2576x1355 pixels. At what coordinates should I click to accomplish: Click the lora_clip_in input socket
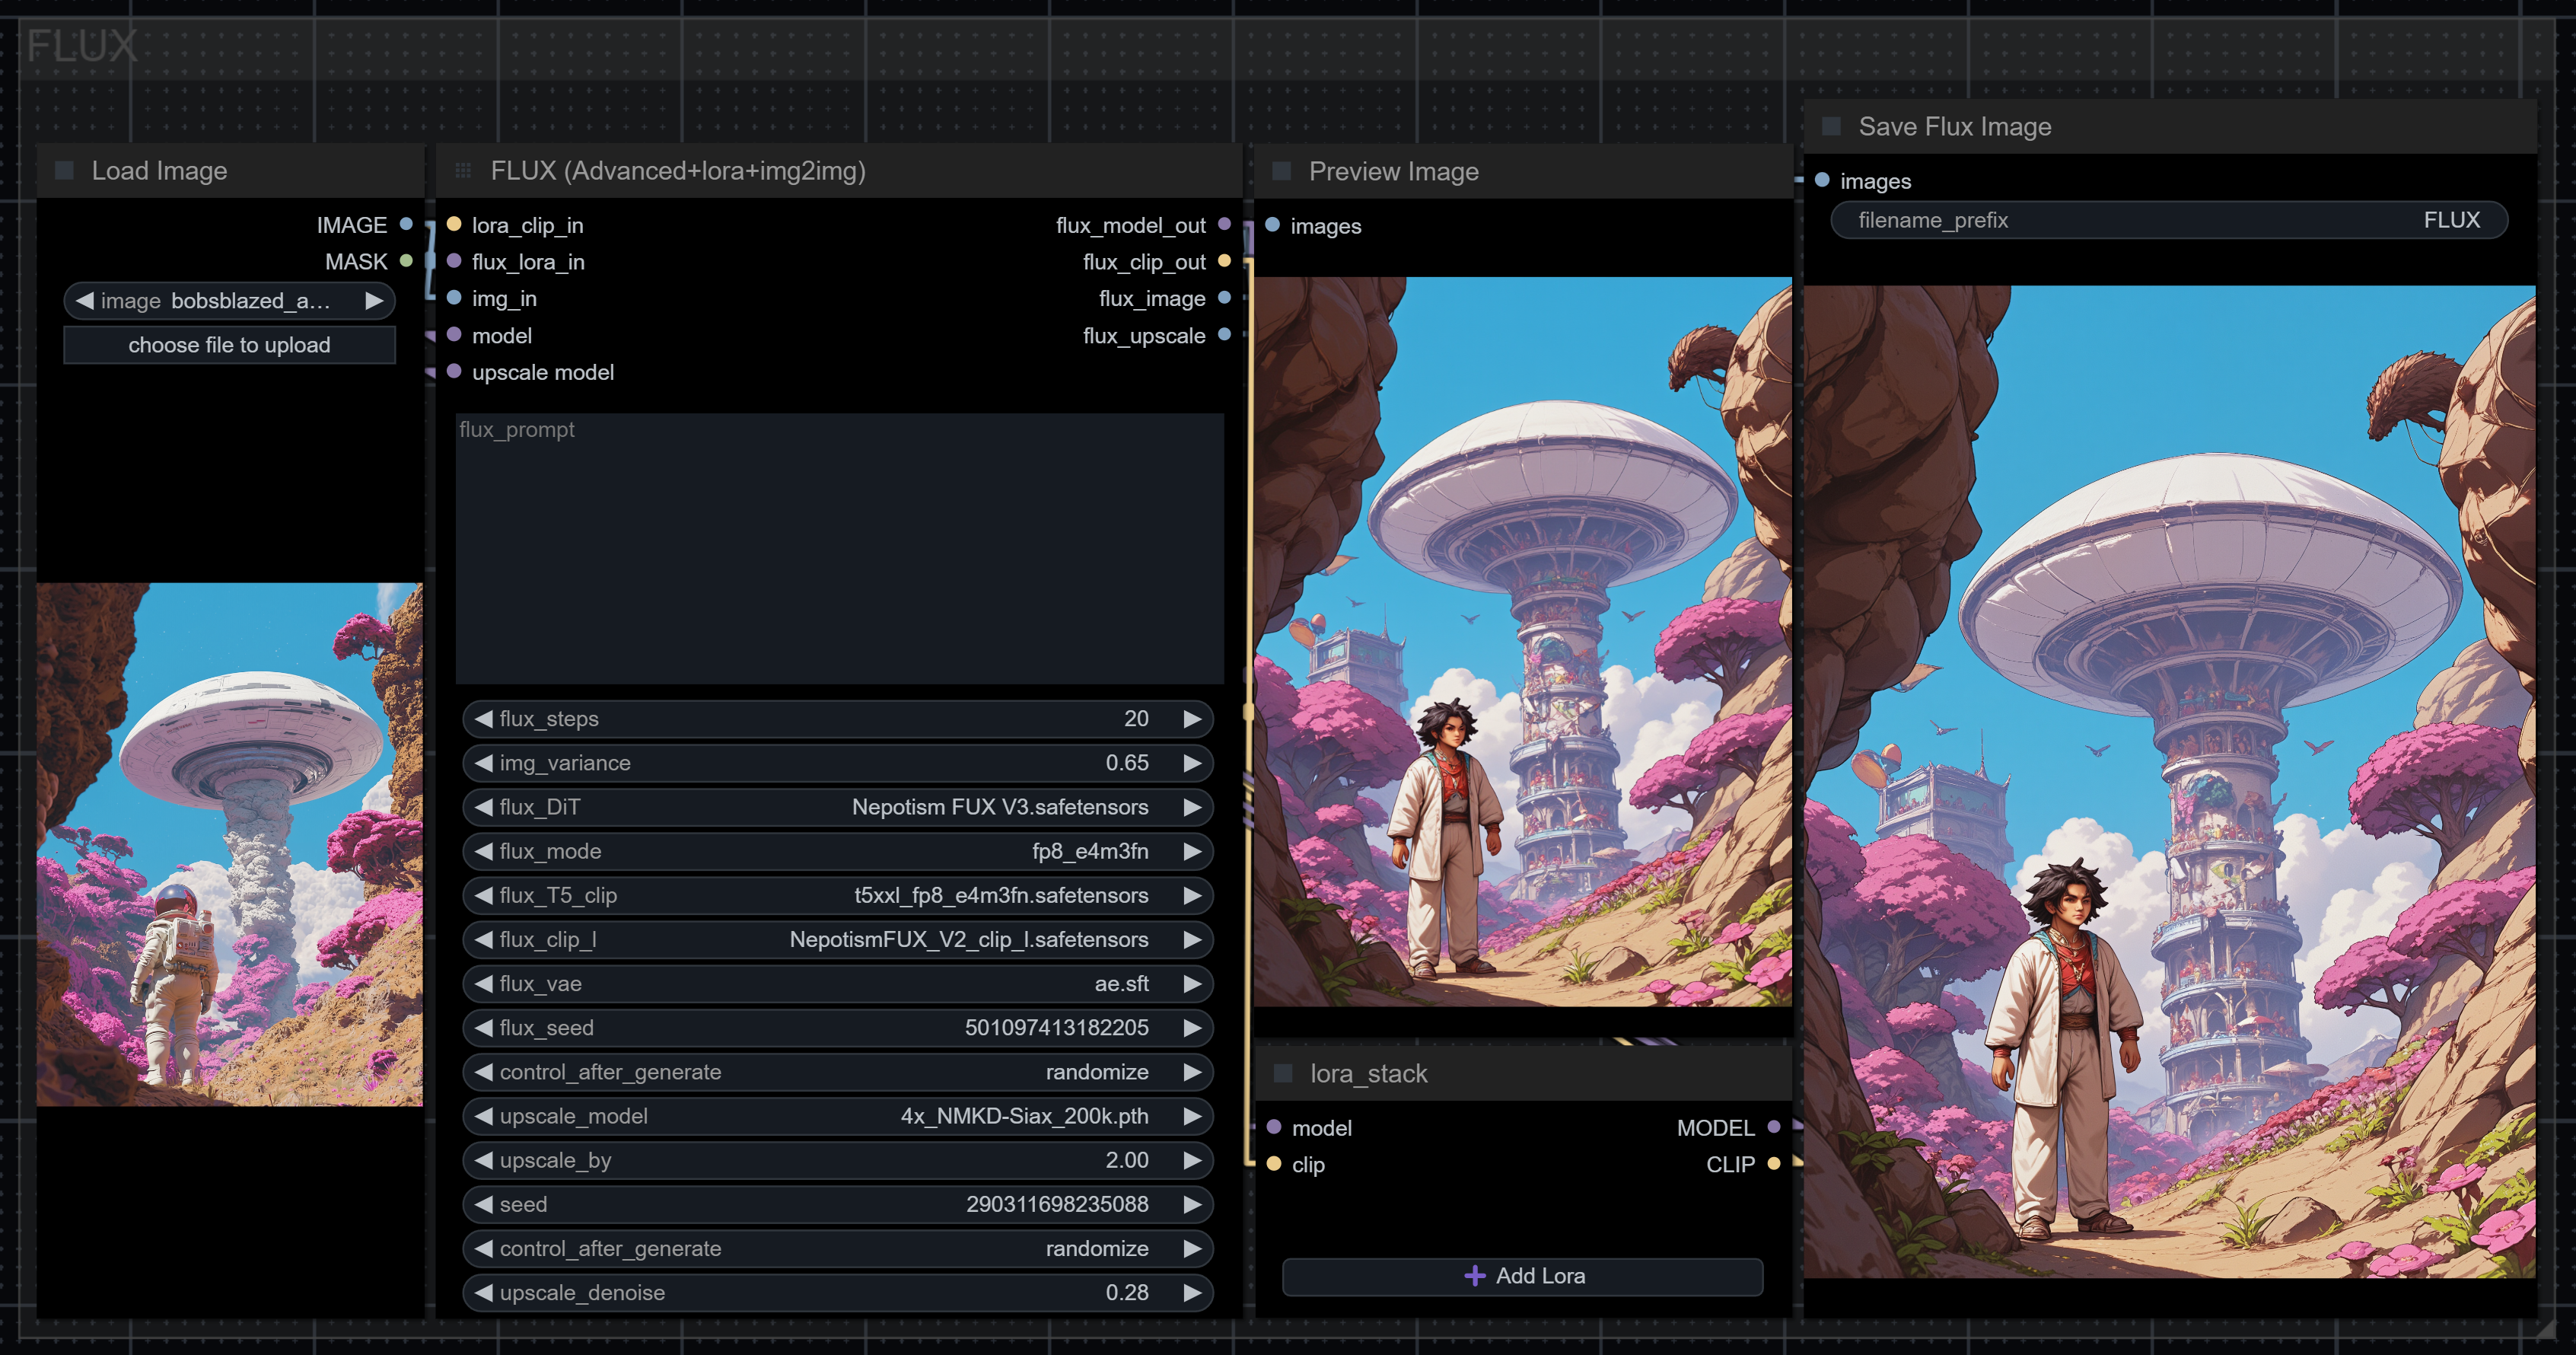pyautogui.click(x=454, y=224)
